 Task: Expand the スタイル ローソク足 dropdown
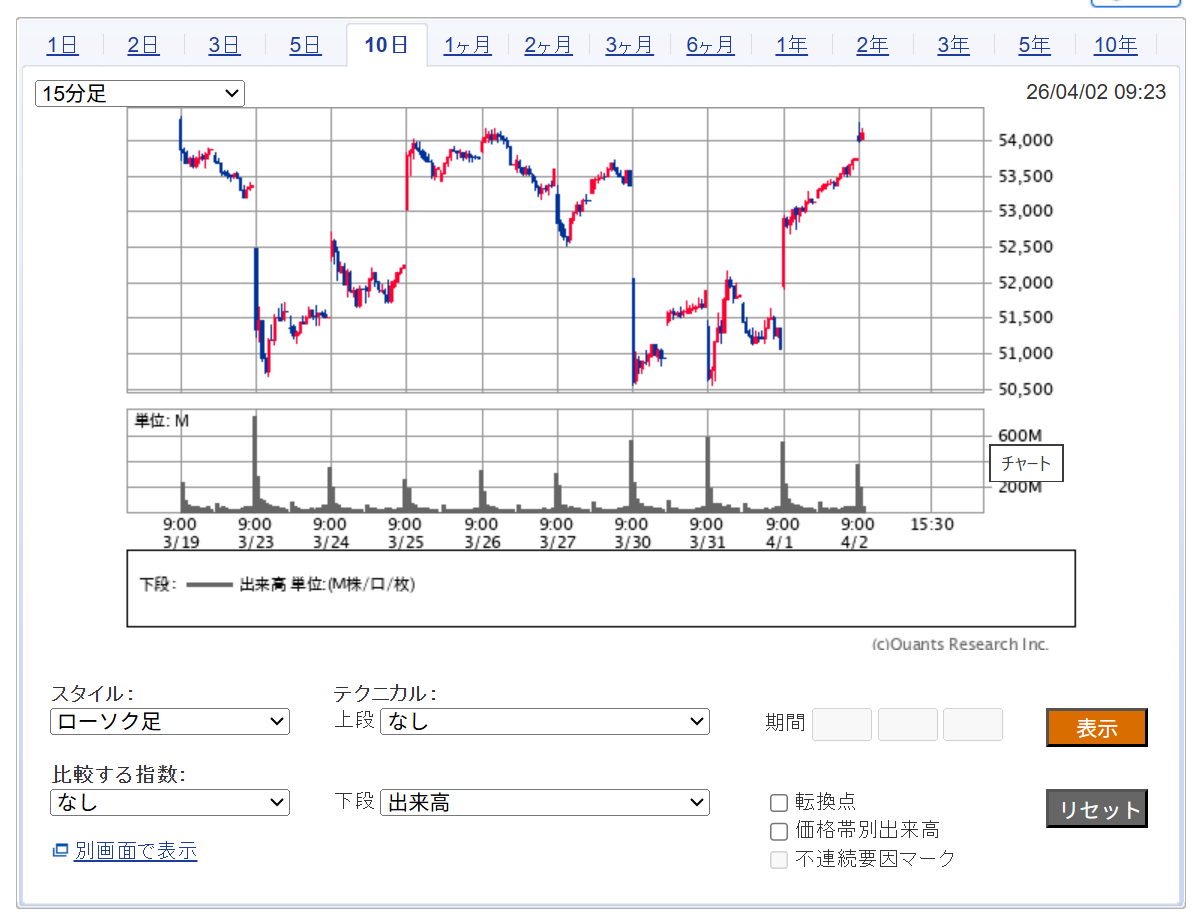170,721
